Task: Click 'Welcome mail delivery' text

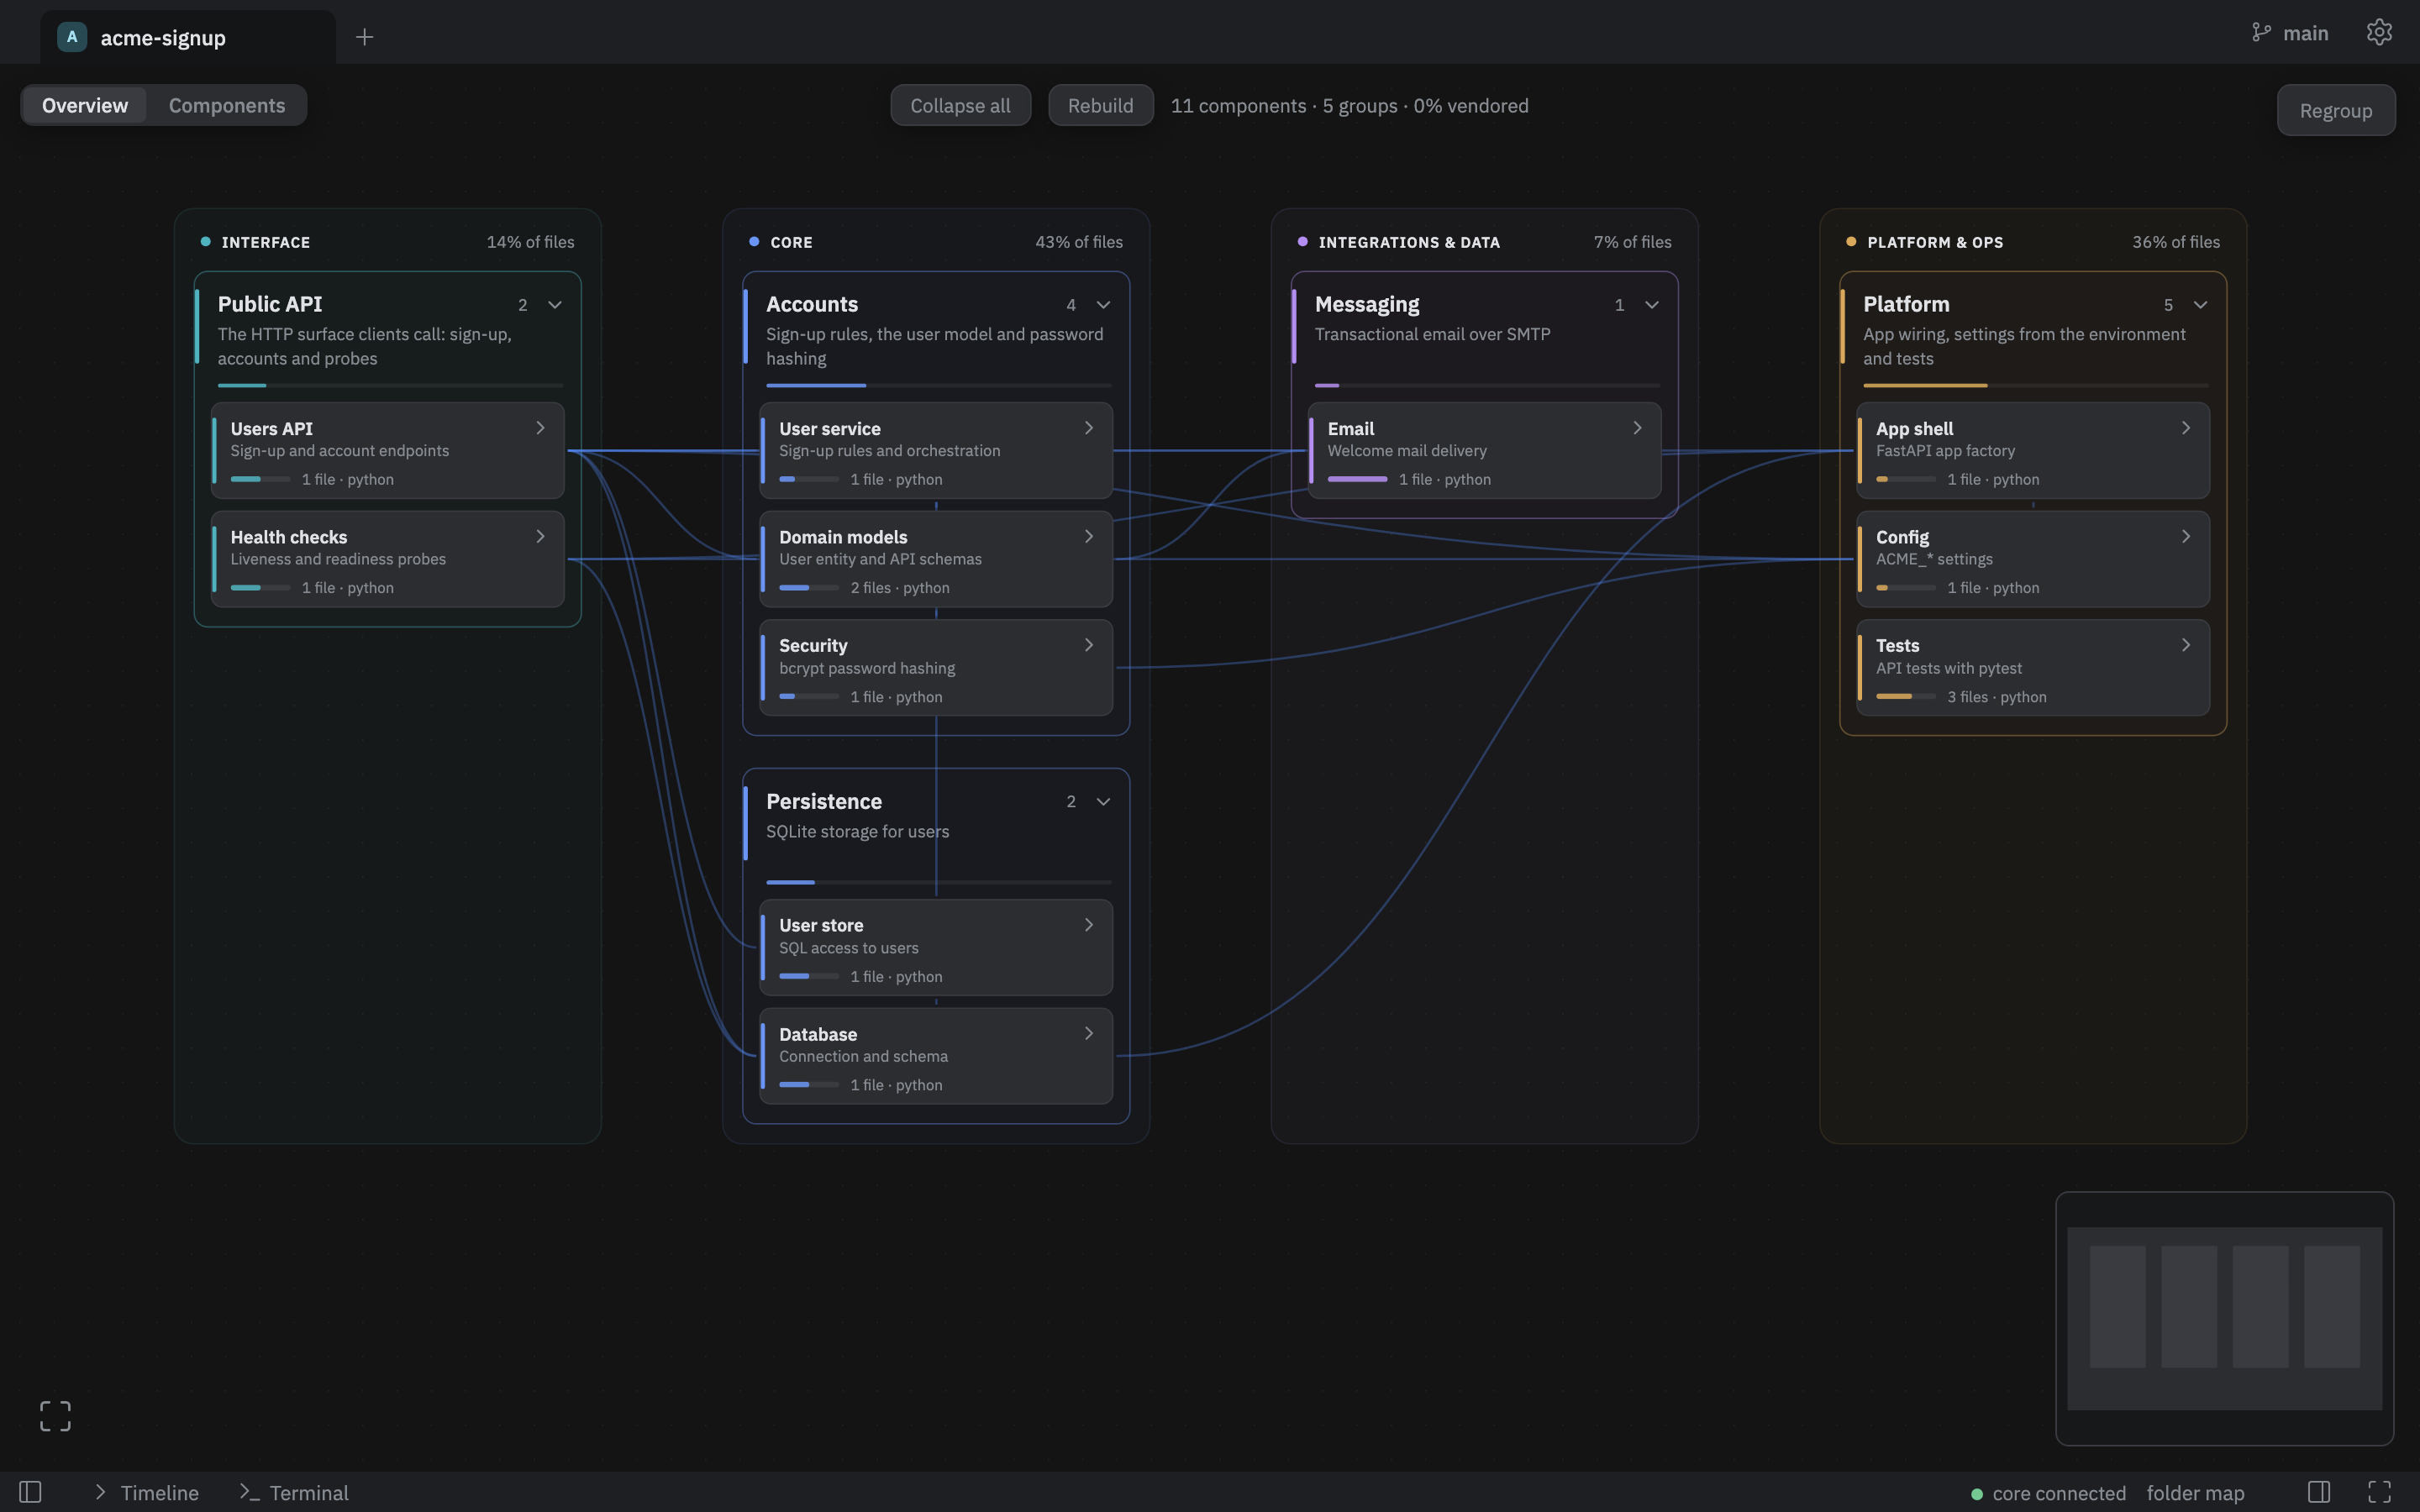Action: click(1407, 451)
